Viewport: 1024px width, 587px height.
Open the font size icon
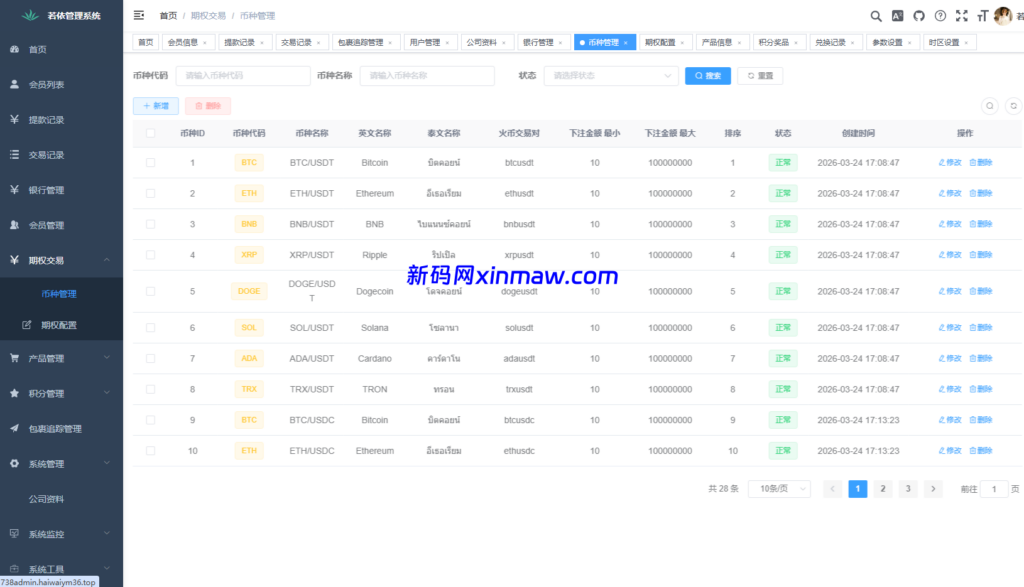(982, 16)
